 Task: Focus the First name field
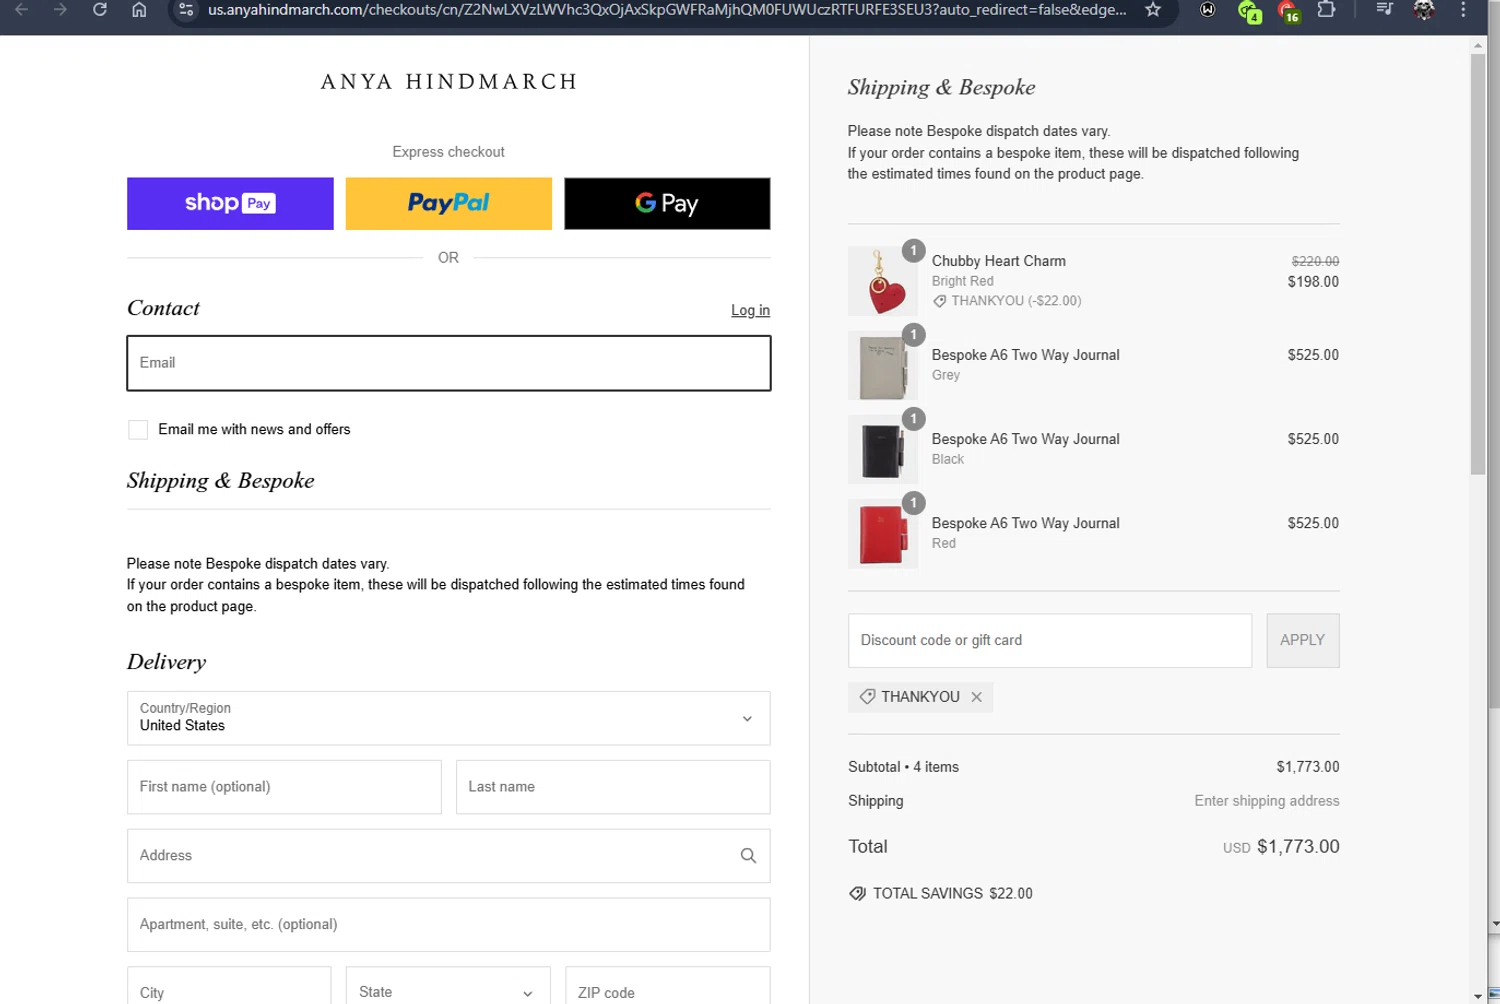pyautogui.click(x=284, y=787)
